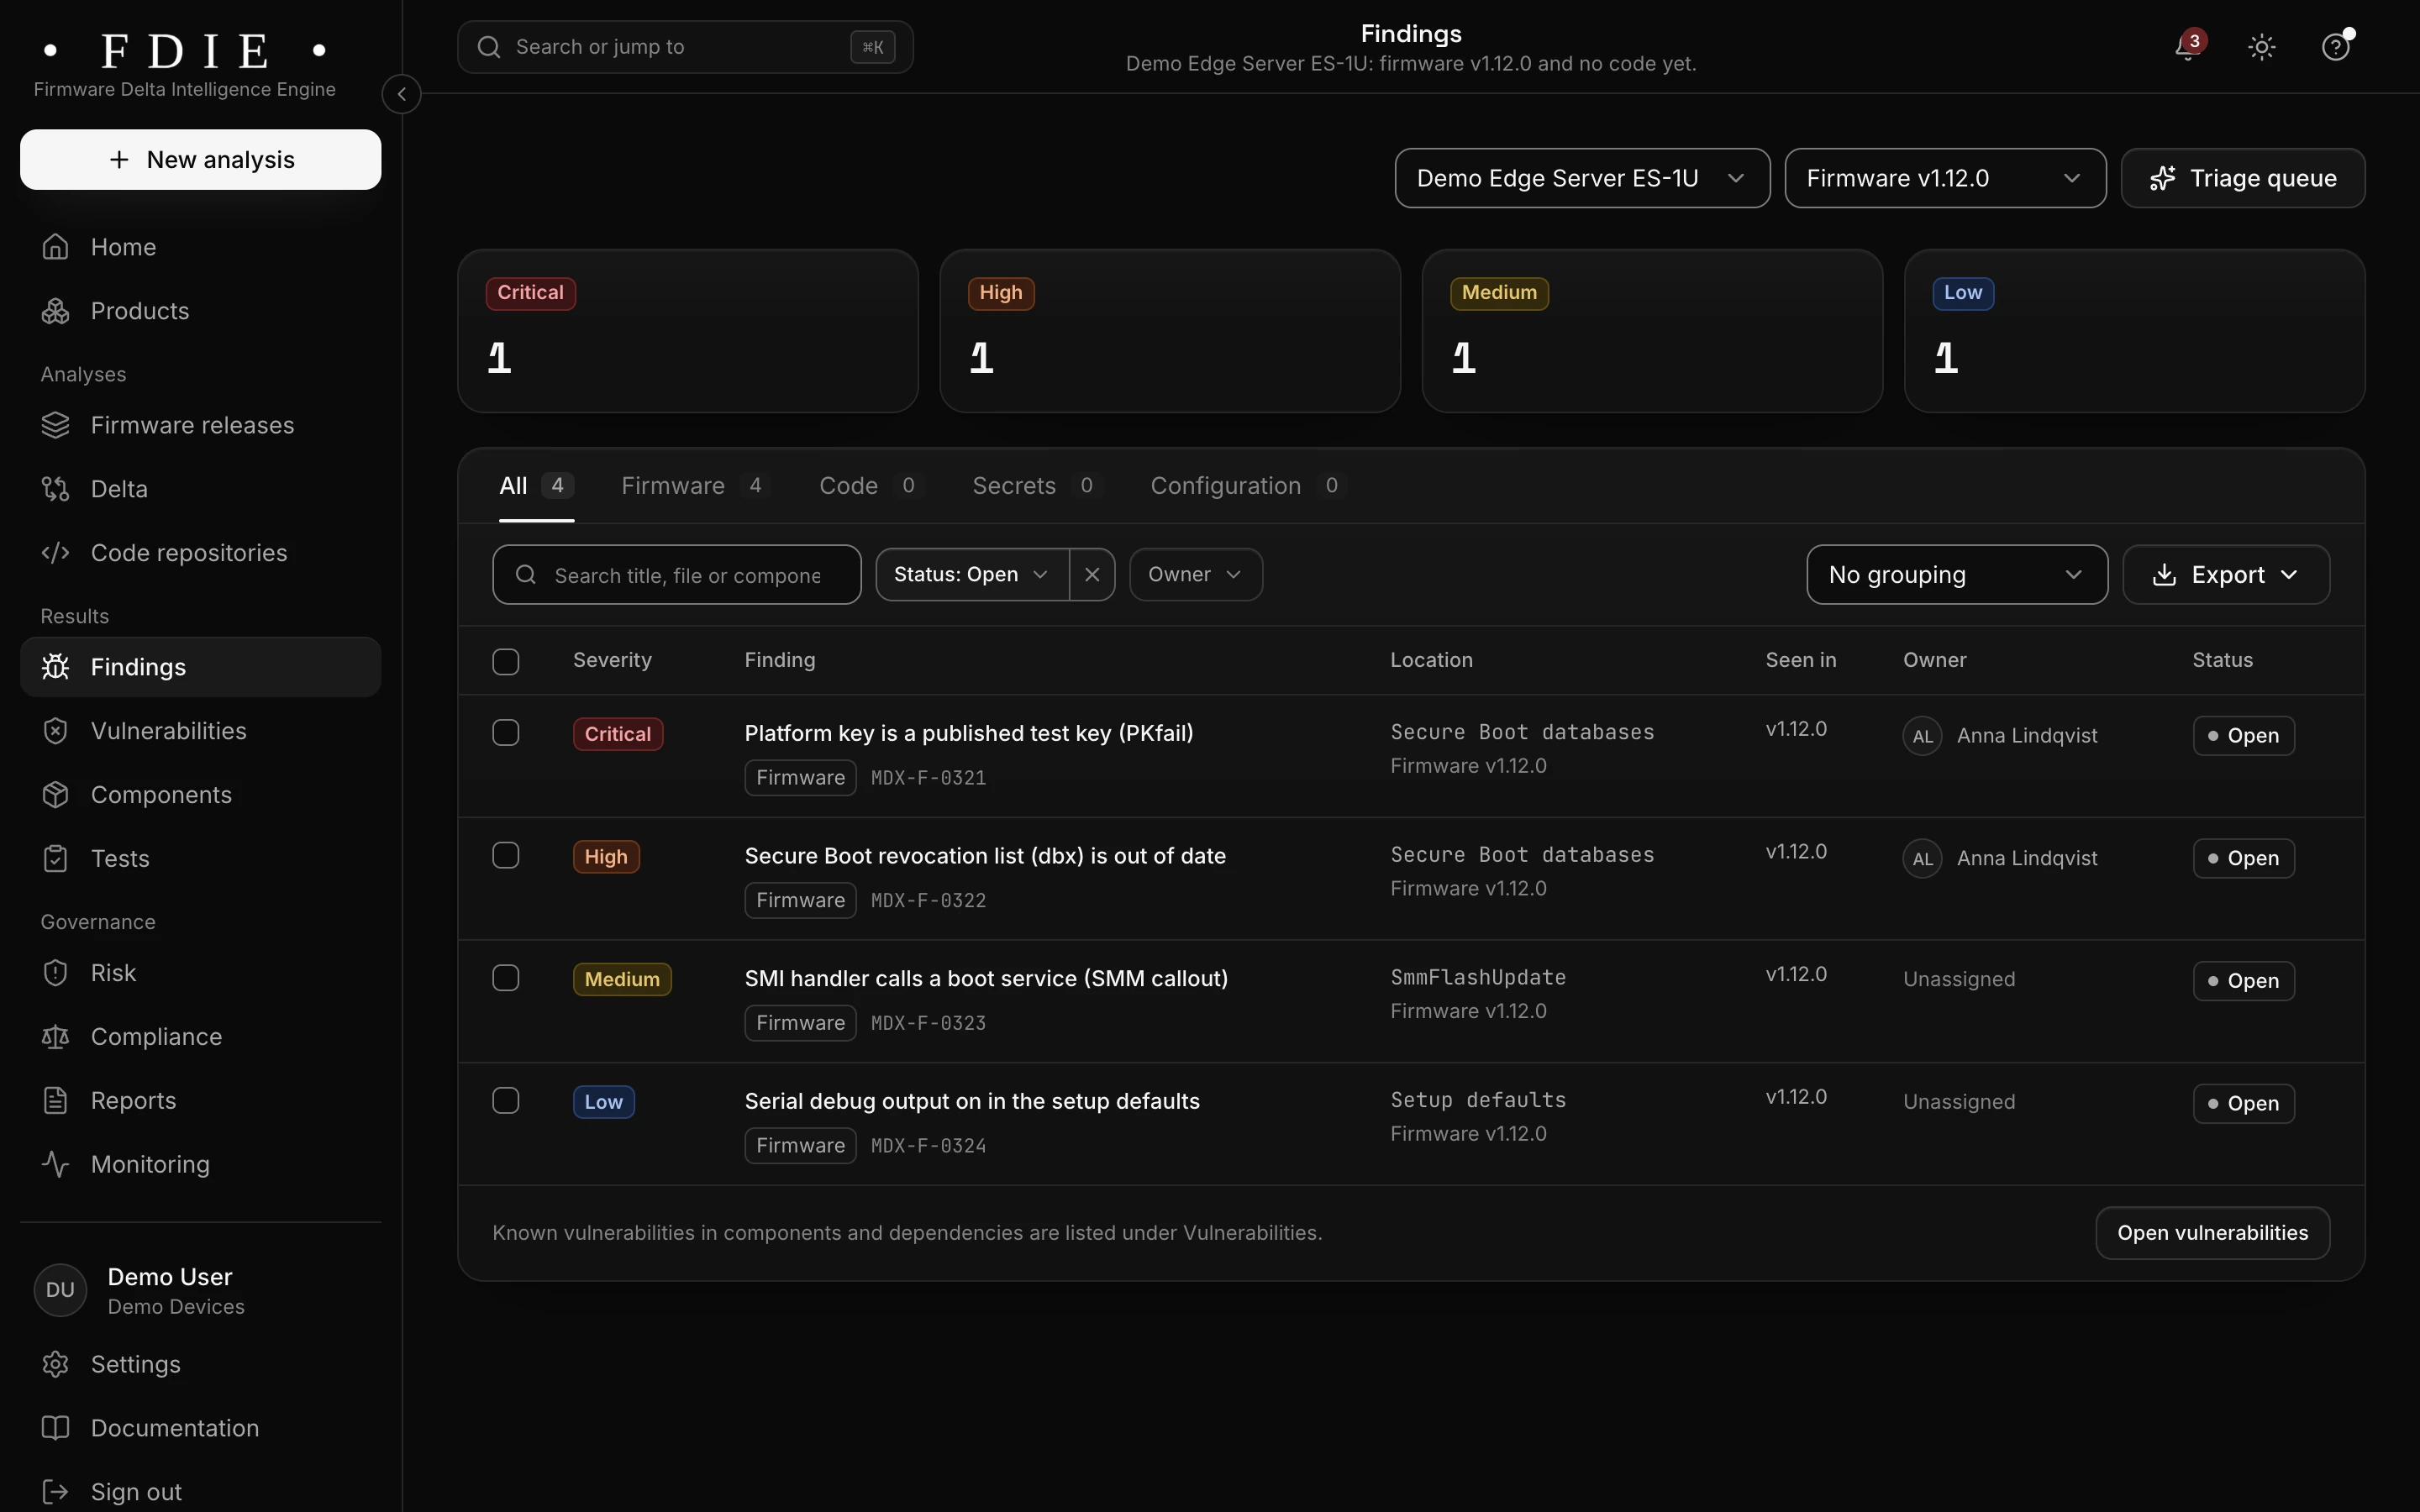Screen dimensions: 2420x1512
Task: Click the New analysis button
Action: [200, 160]
